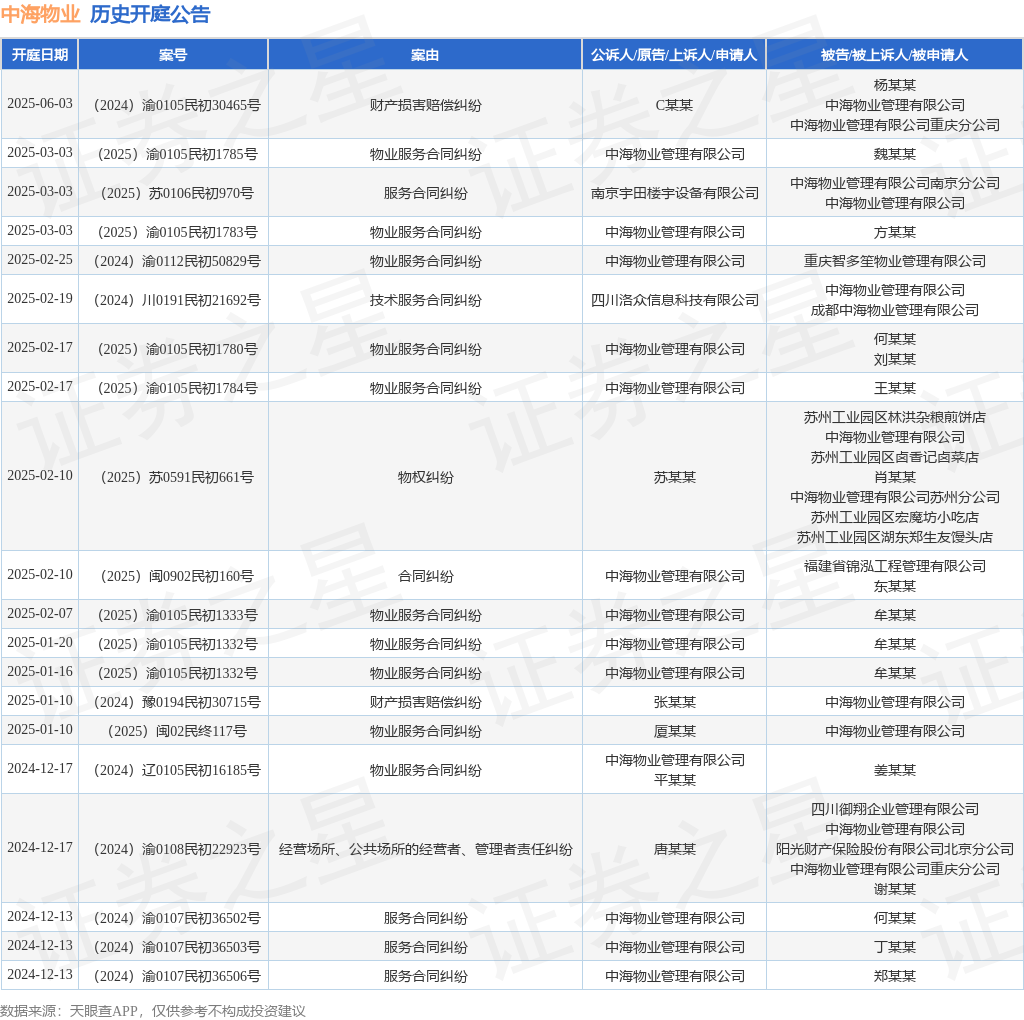Viewport: 1024px width, 1020px height.
Task: Click the 开庭日期 column header
Action: coord(40,55)
